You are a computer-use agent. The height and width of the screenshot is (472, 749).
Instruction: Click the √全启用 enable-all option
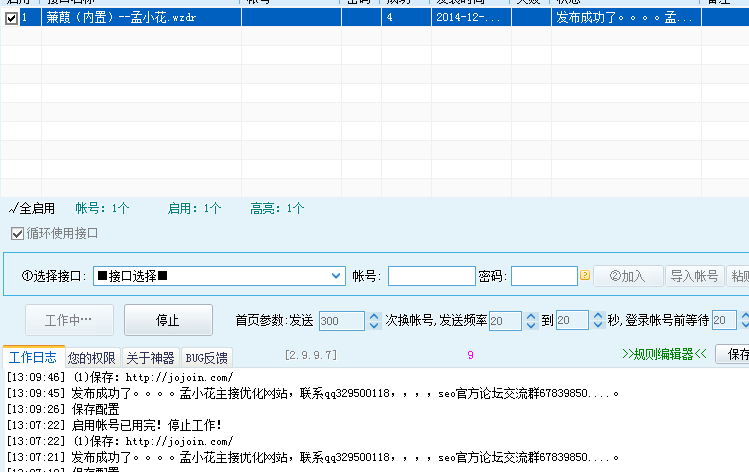pyautogui.click(x=32, y=208)
